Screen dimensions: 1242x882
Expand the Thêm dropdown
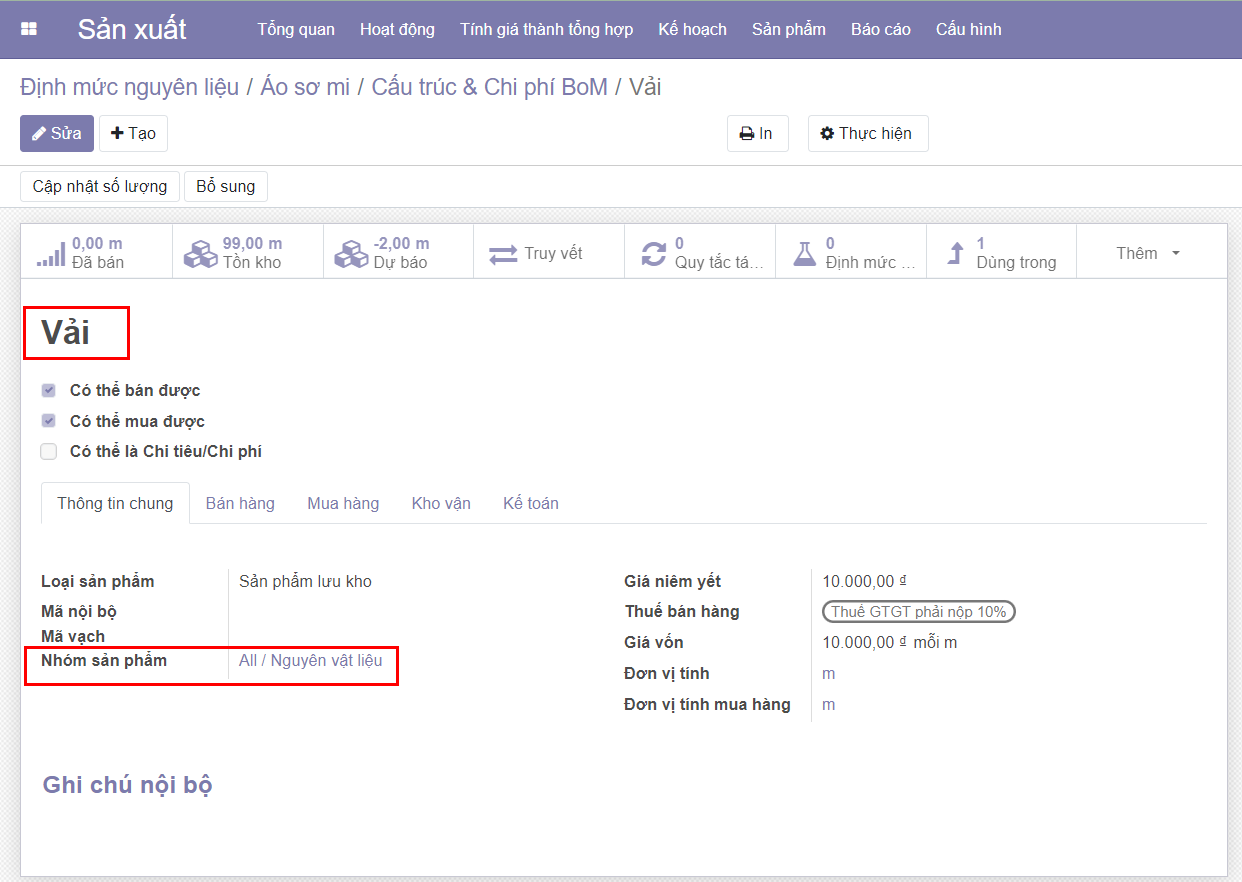1148,253
